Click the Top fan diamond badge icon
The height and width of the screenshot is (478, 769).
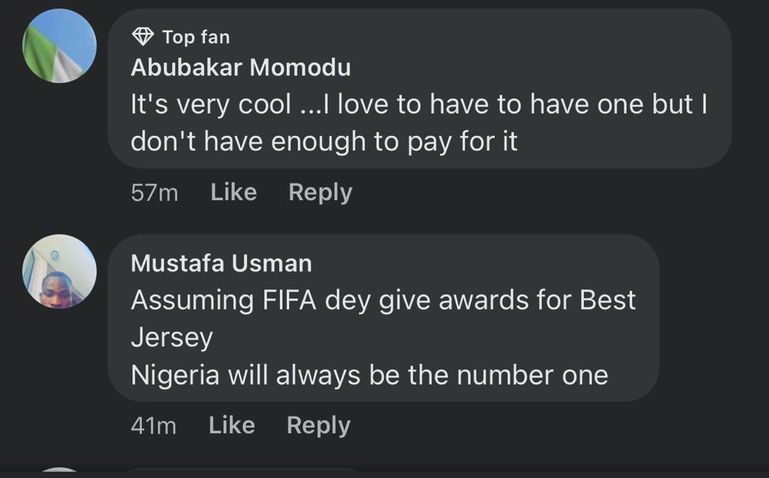coord(142,37)
